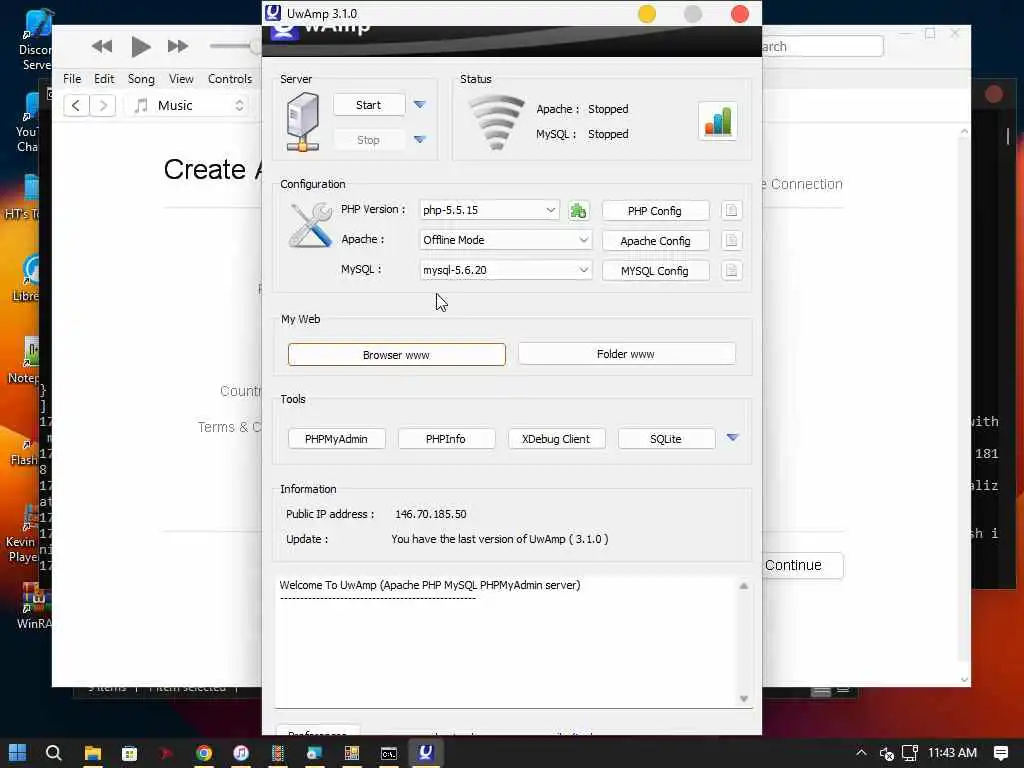The width and height of the screenshot is (1024, 768).
Task: Open Apache config file document icon
Action: click(x=731, y=240)
